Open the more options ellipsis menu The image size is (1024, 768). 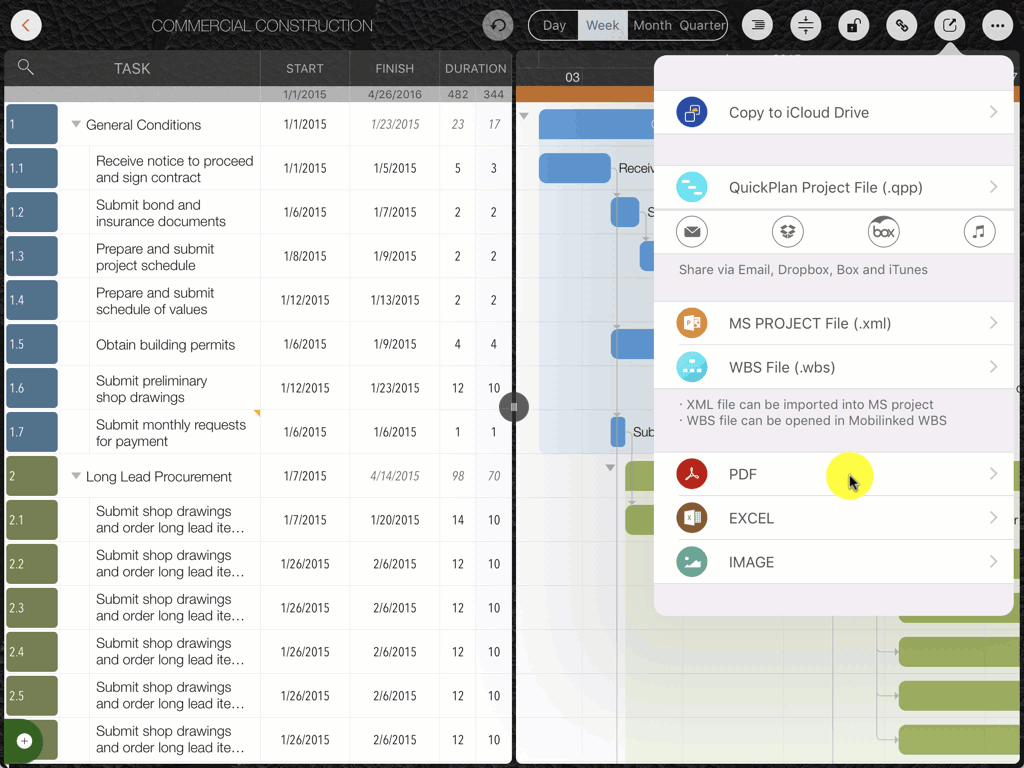click(x=995, y=26)
